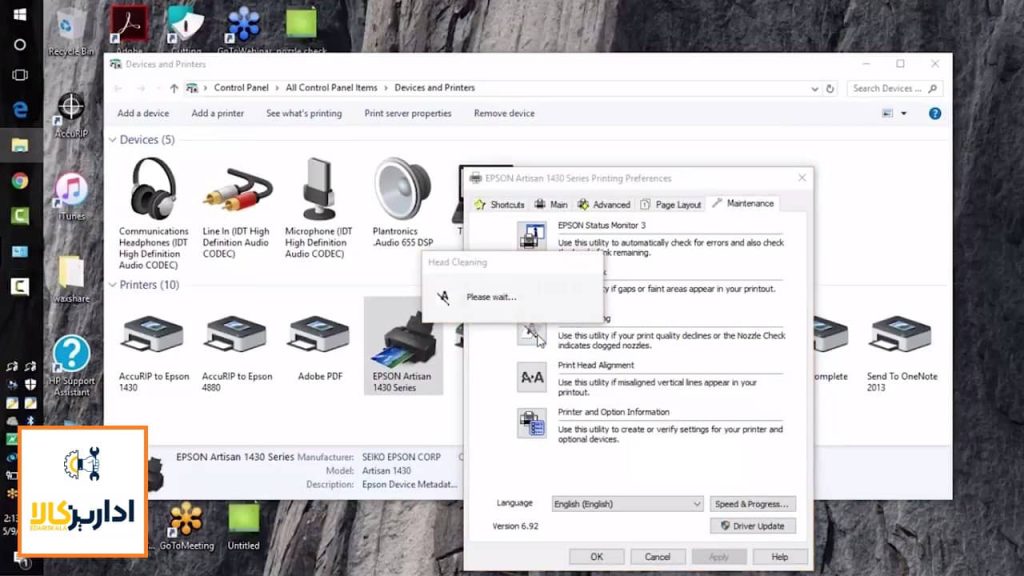Open the Recycle Bin desktop icon
Viewport: 1024px width, 576px height.
tap(70, 33)
